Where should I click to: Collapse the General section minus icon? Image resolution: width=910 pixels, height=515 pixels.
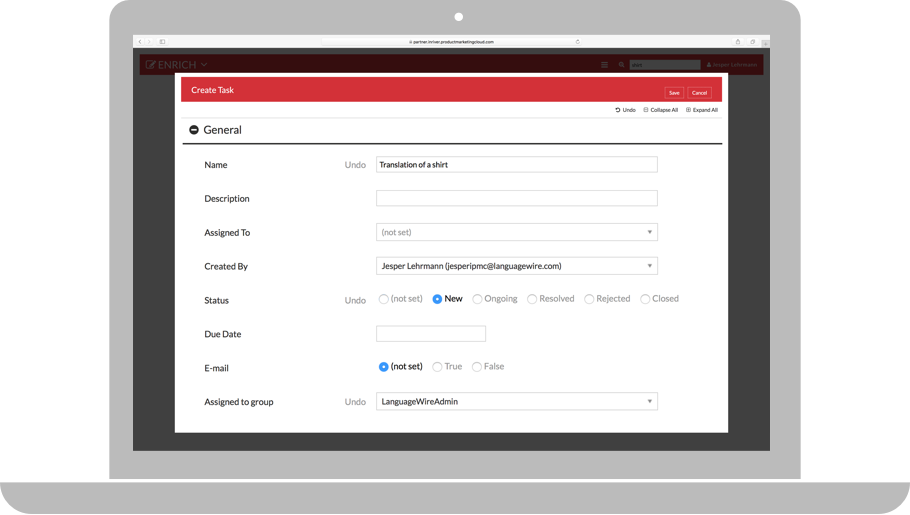(x=194, y=130)
